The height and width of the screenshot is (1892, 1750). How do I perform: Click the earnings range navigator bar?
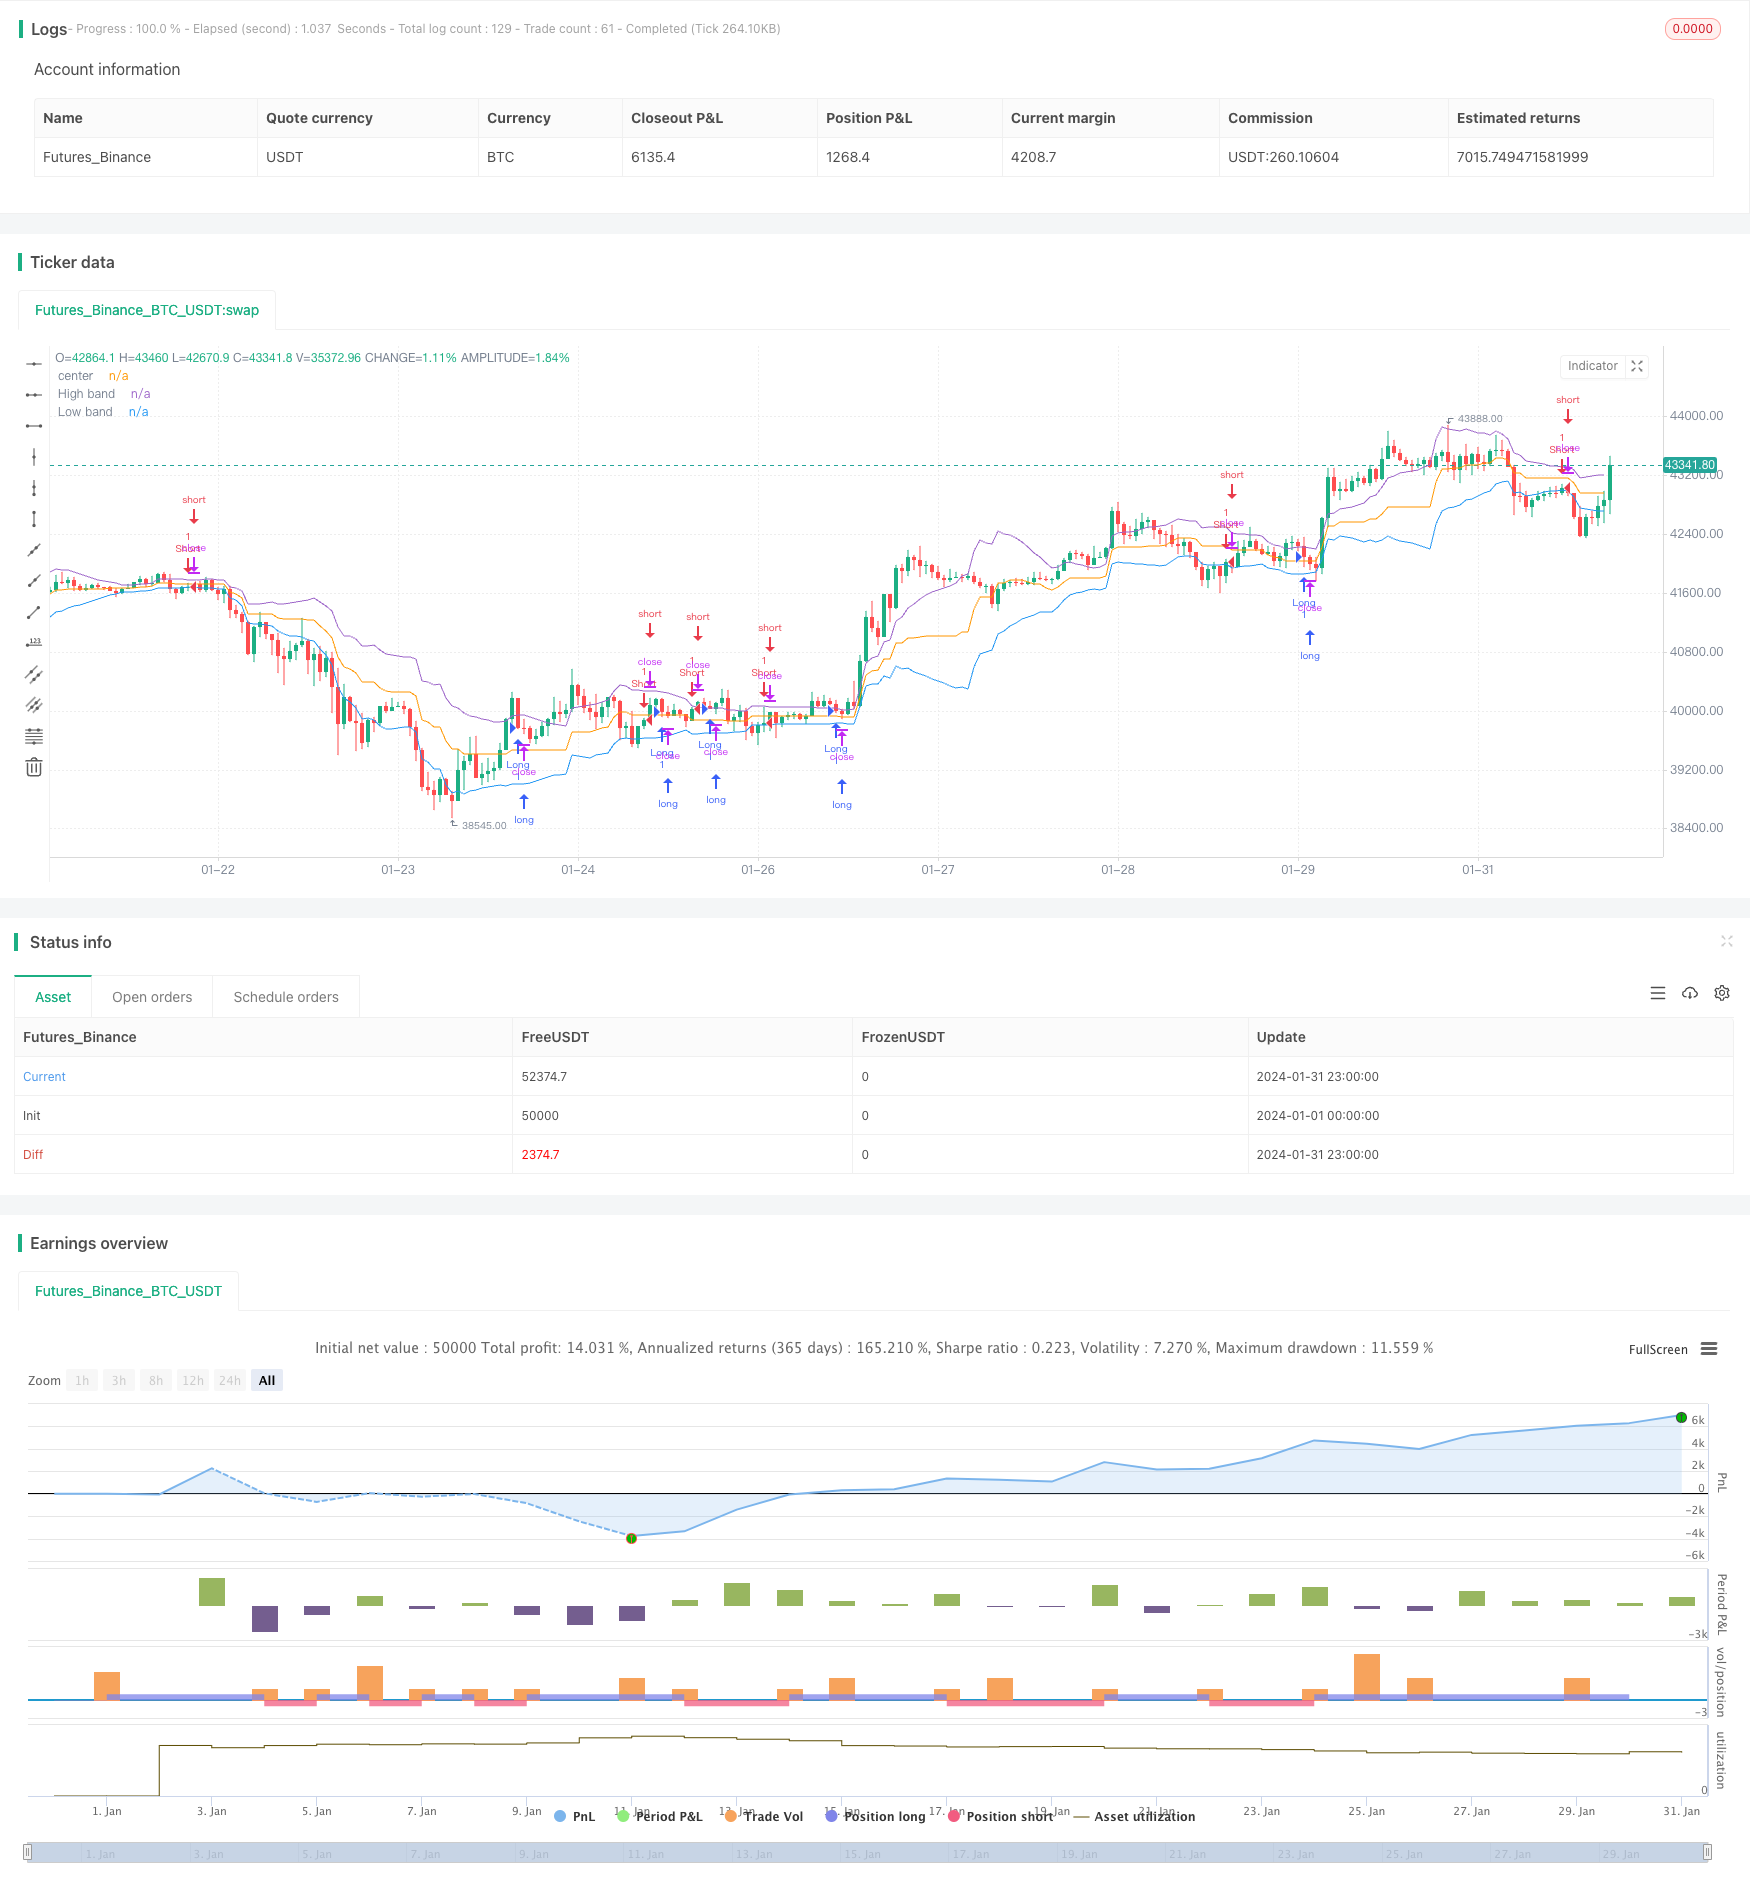(x=868, y=1853)
